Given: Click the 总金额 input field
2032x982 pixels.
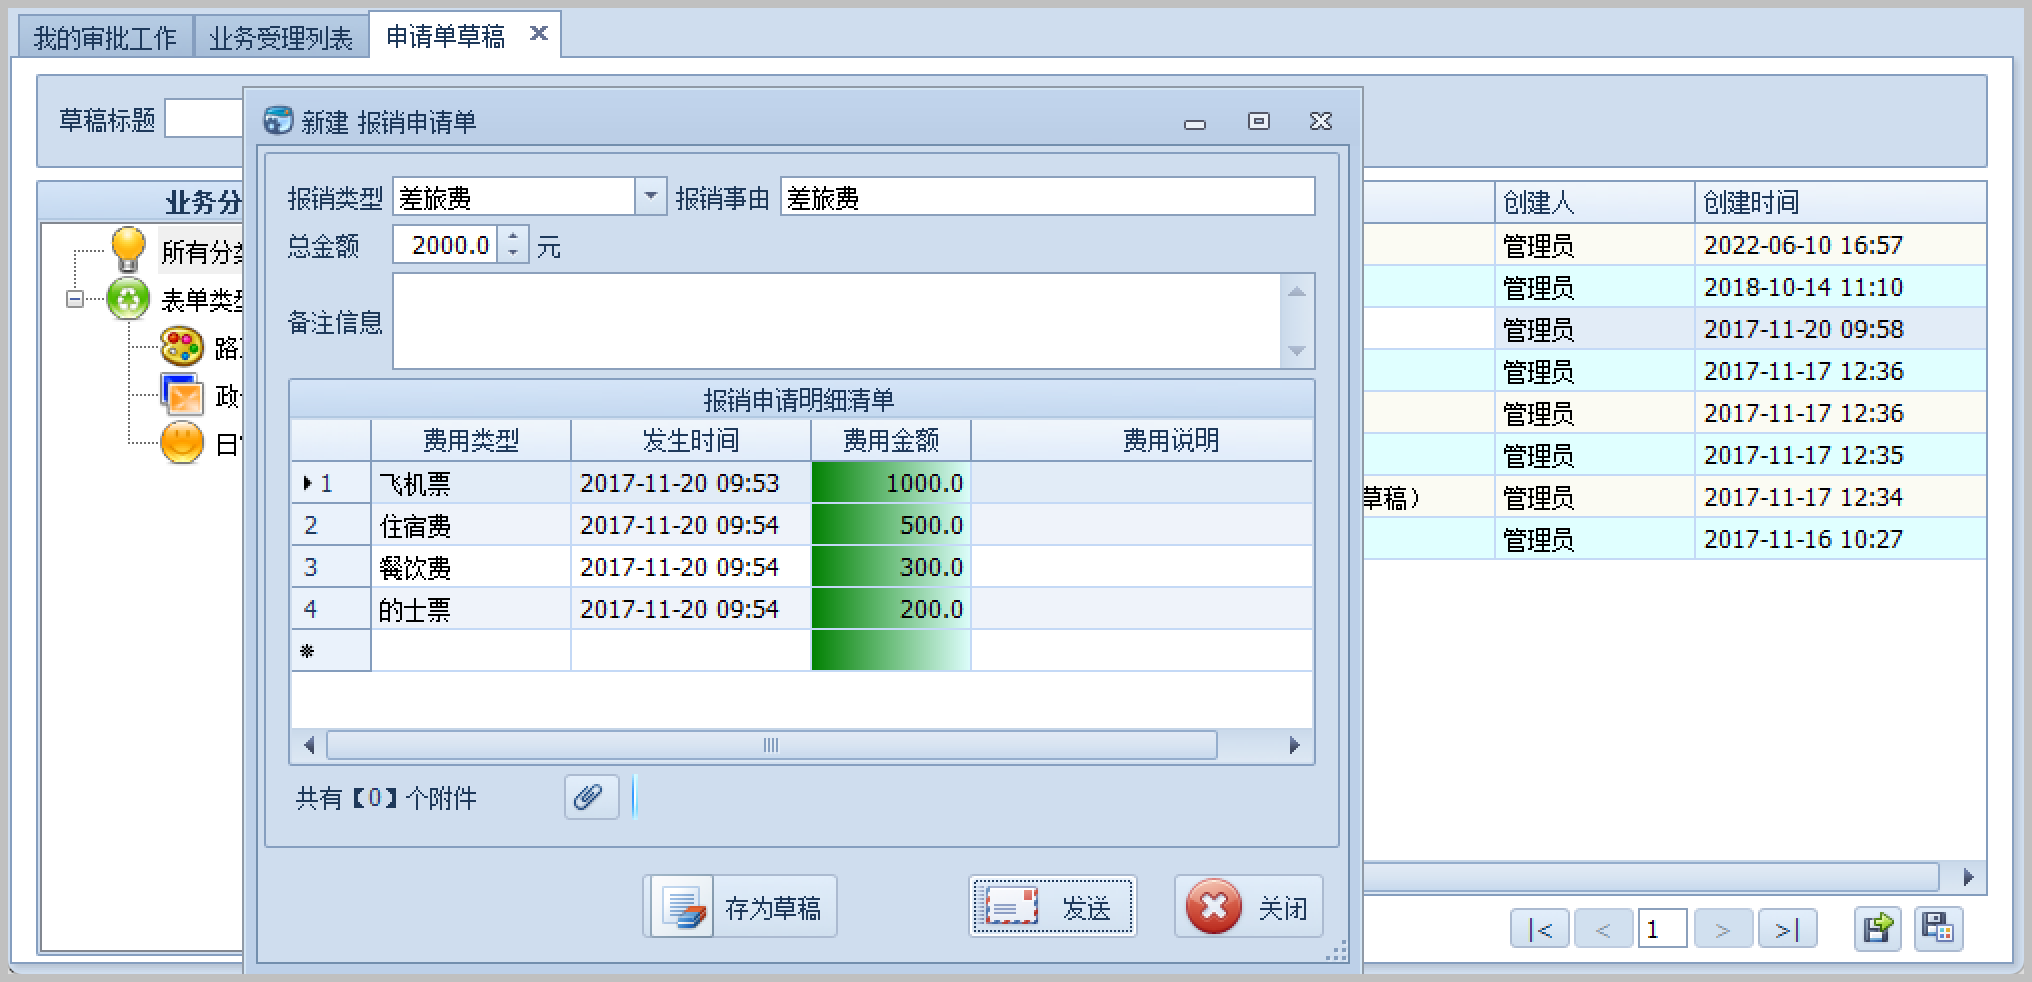Looking at the screenshot, I should click(x=445, y=244).
